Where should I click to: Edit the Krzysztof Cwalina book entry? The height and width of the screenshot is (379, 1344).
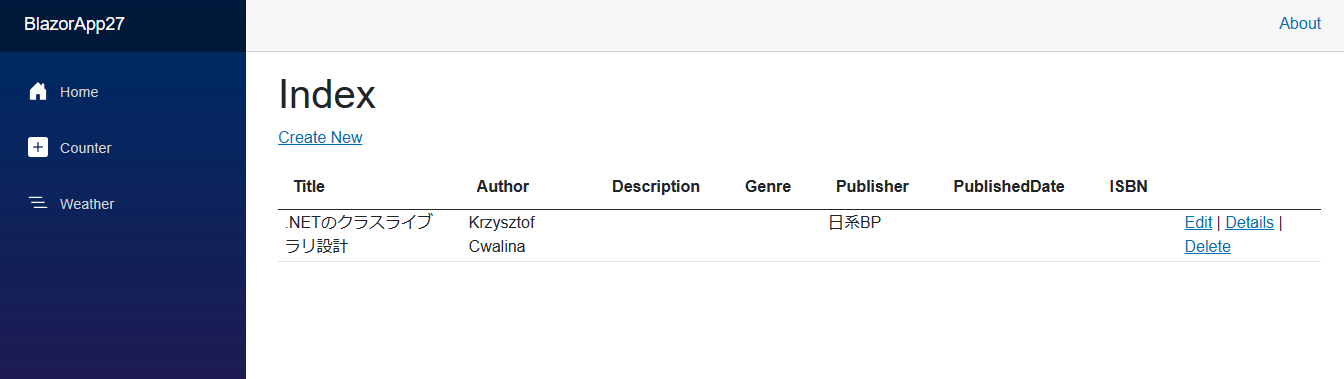pos(1198,222)
